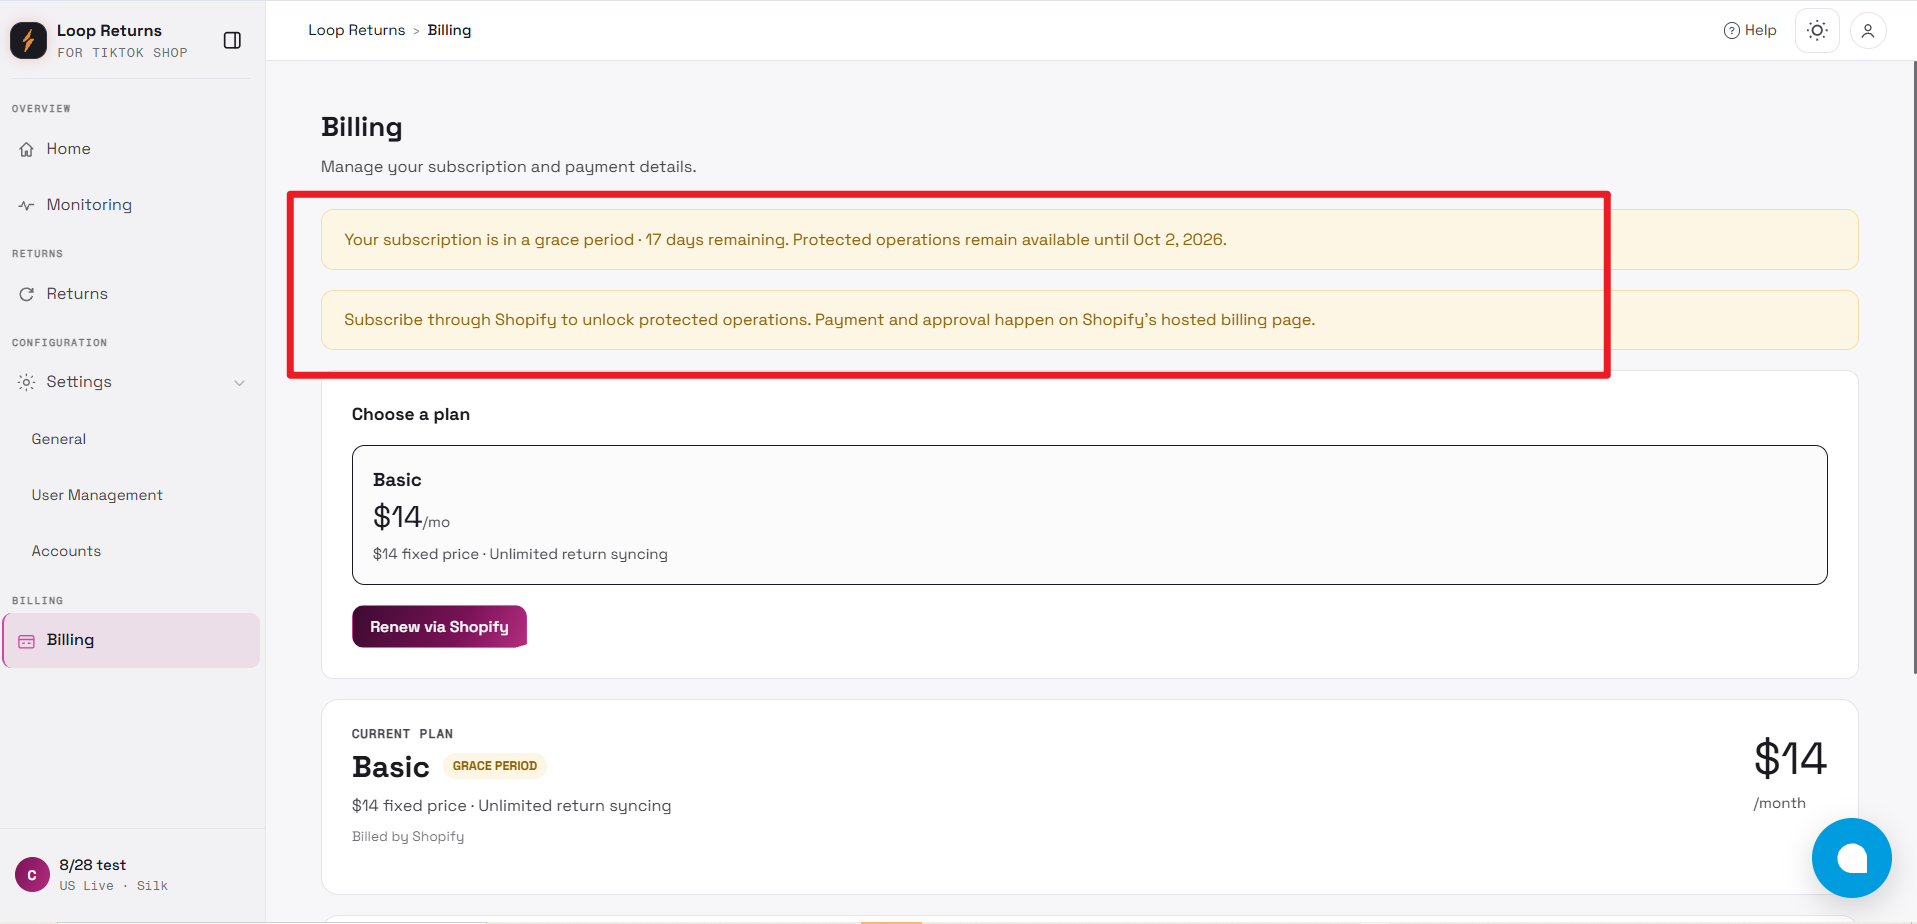The image size is (1917, 924).
Task: Click the Billing card icon
Action: point(27,641)
